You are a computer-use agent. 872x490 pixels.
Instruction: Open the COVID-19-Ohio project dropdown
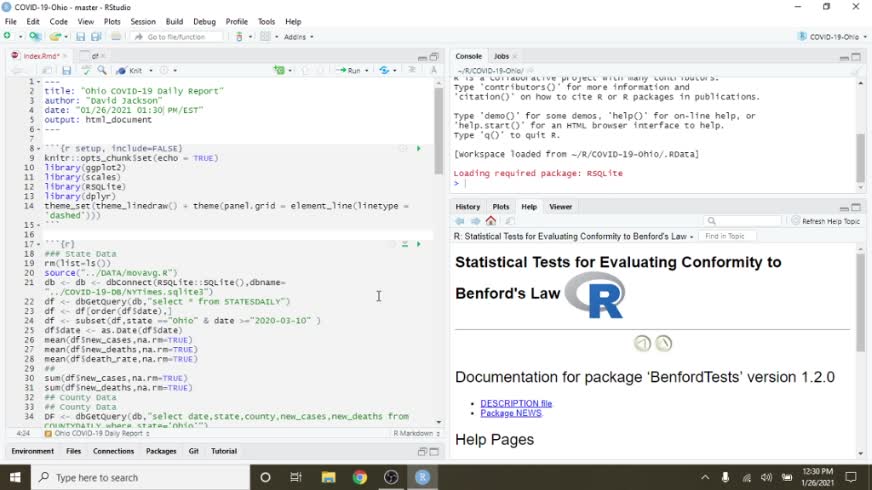pyautogui.click(x=832, y=37)
